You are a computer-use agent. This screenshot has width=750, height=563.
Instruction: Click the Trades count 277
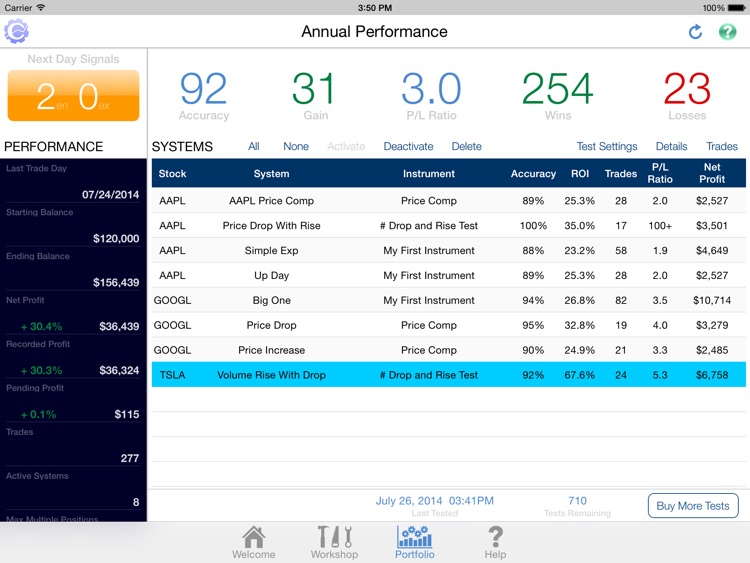point(130,458)
